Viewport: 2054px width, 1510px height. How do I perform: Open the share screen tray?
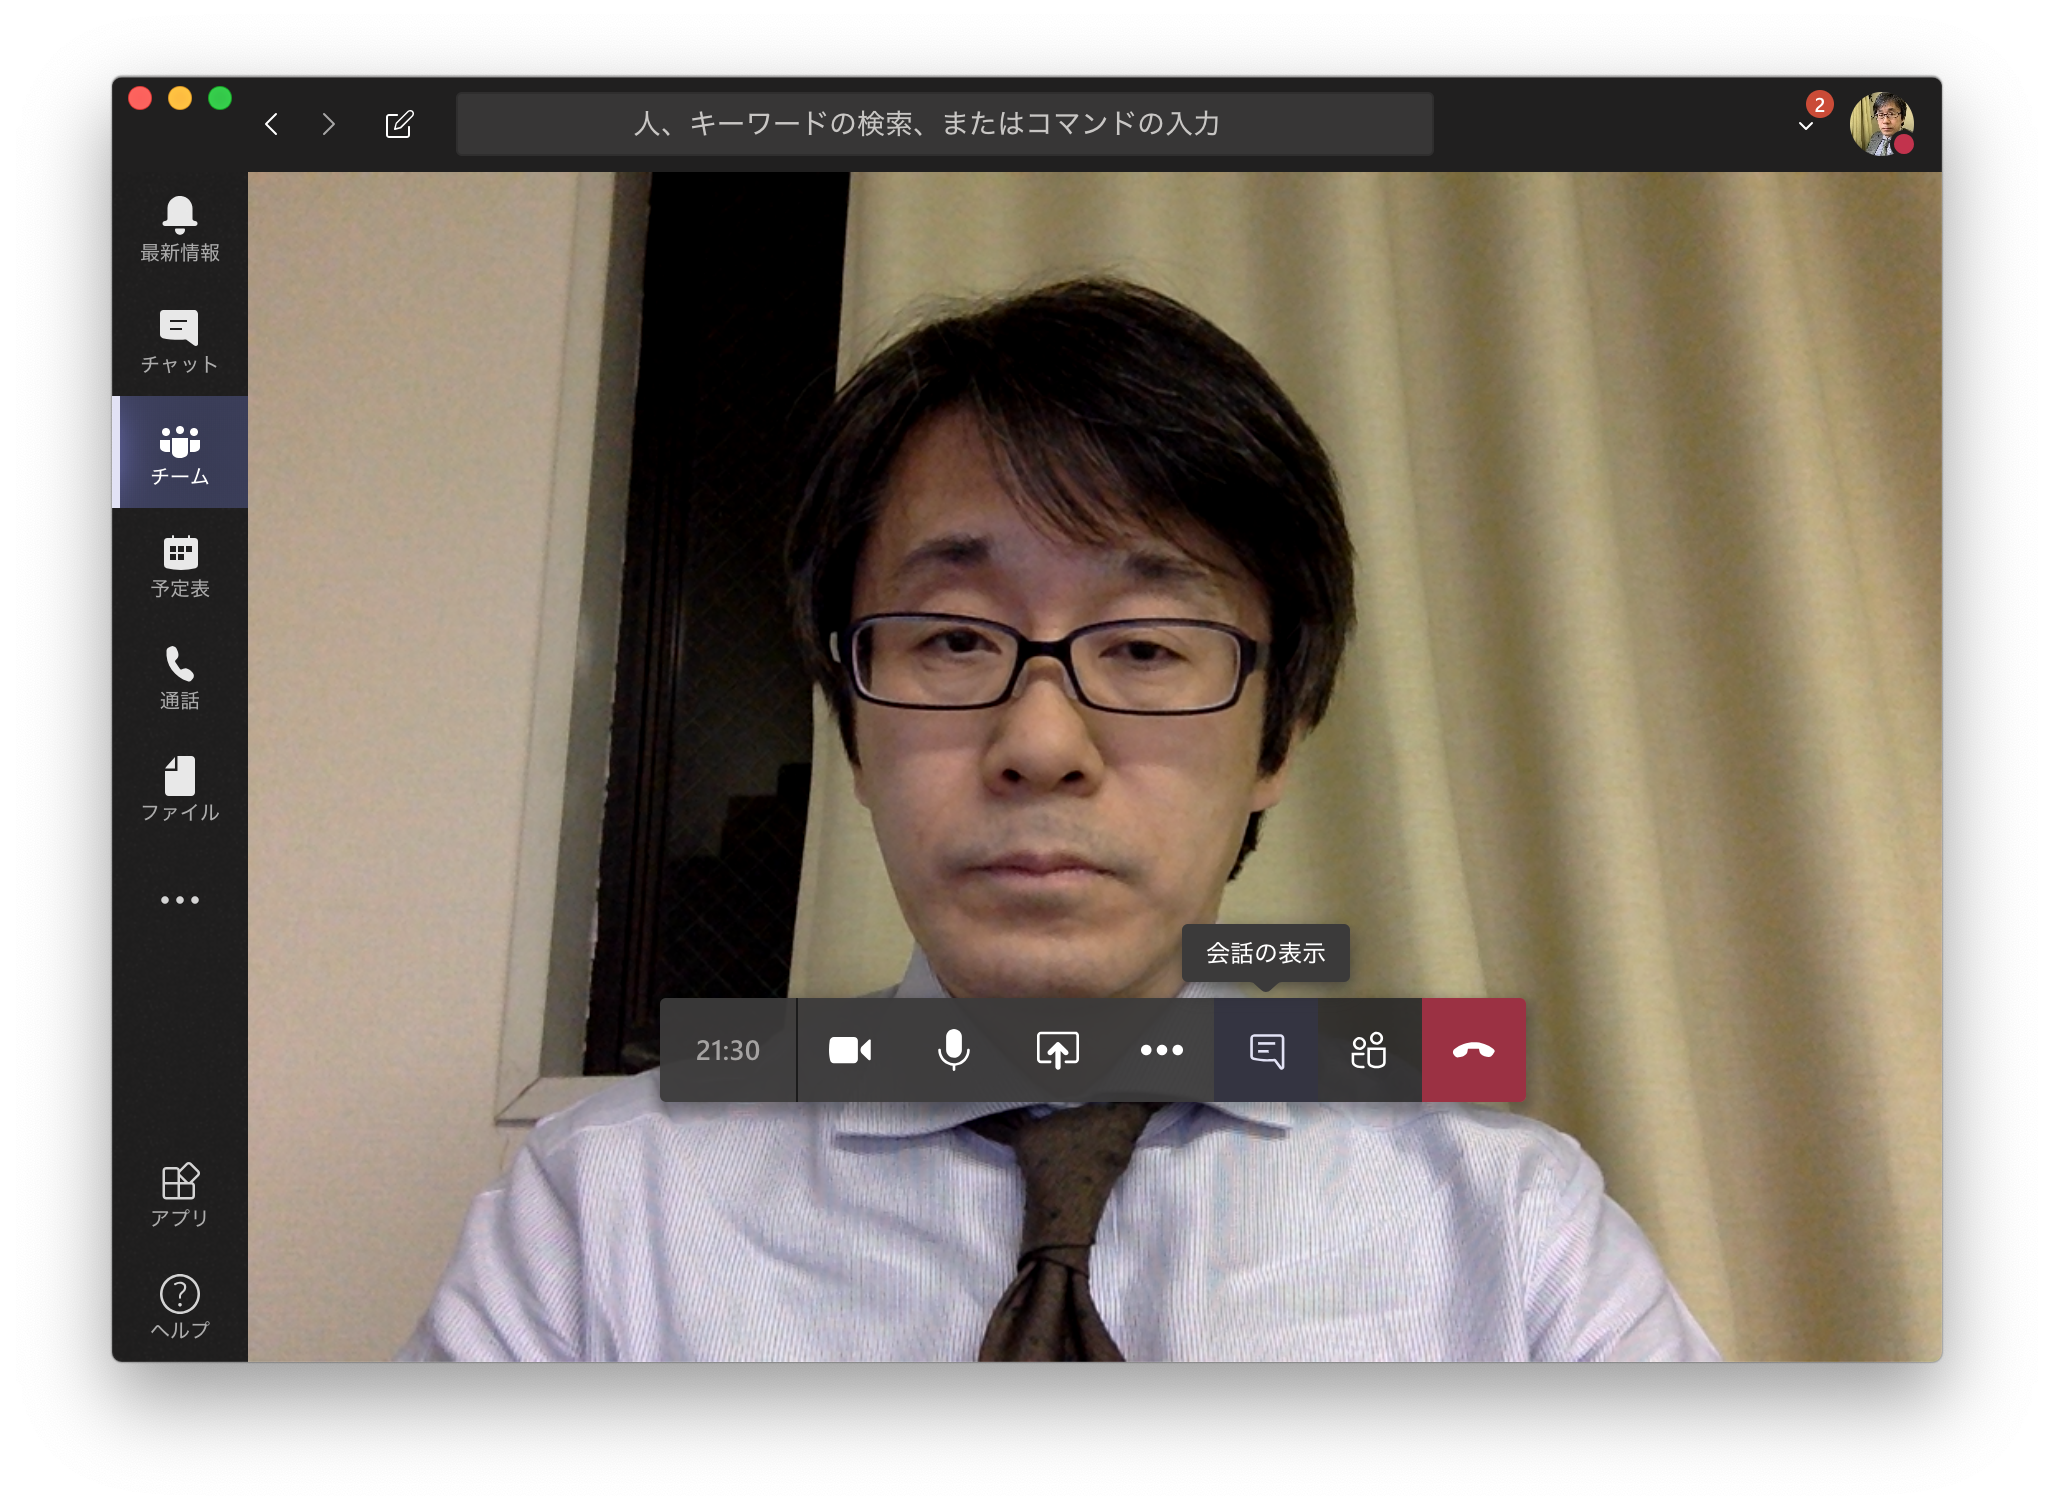point(1058,1050)
